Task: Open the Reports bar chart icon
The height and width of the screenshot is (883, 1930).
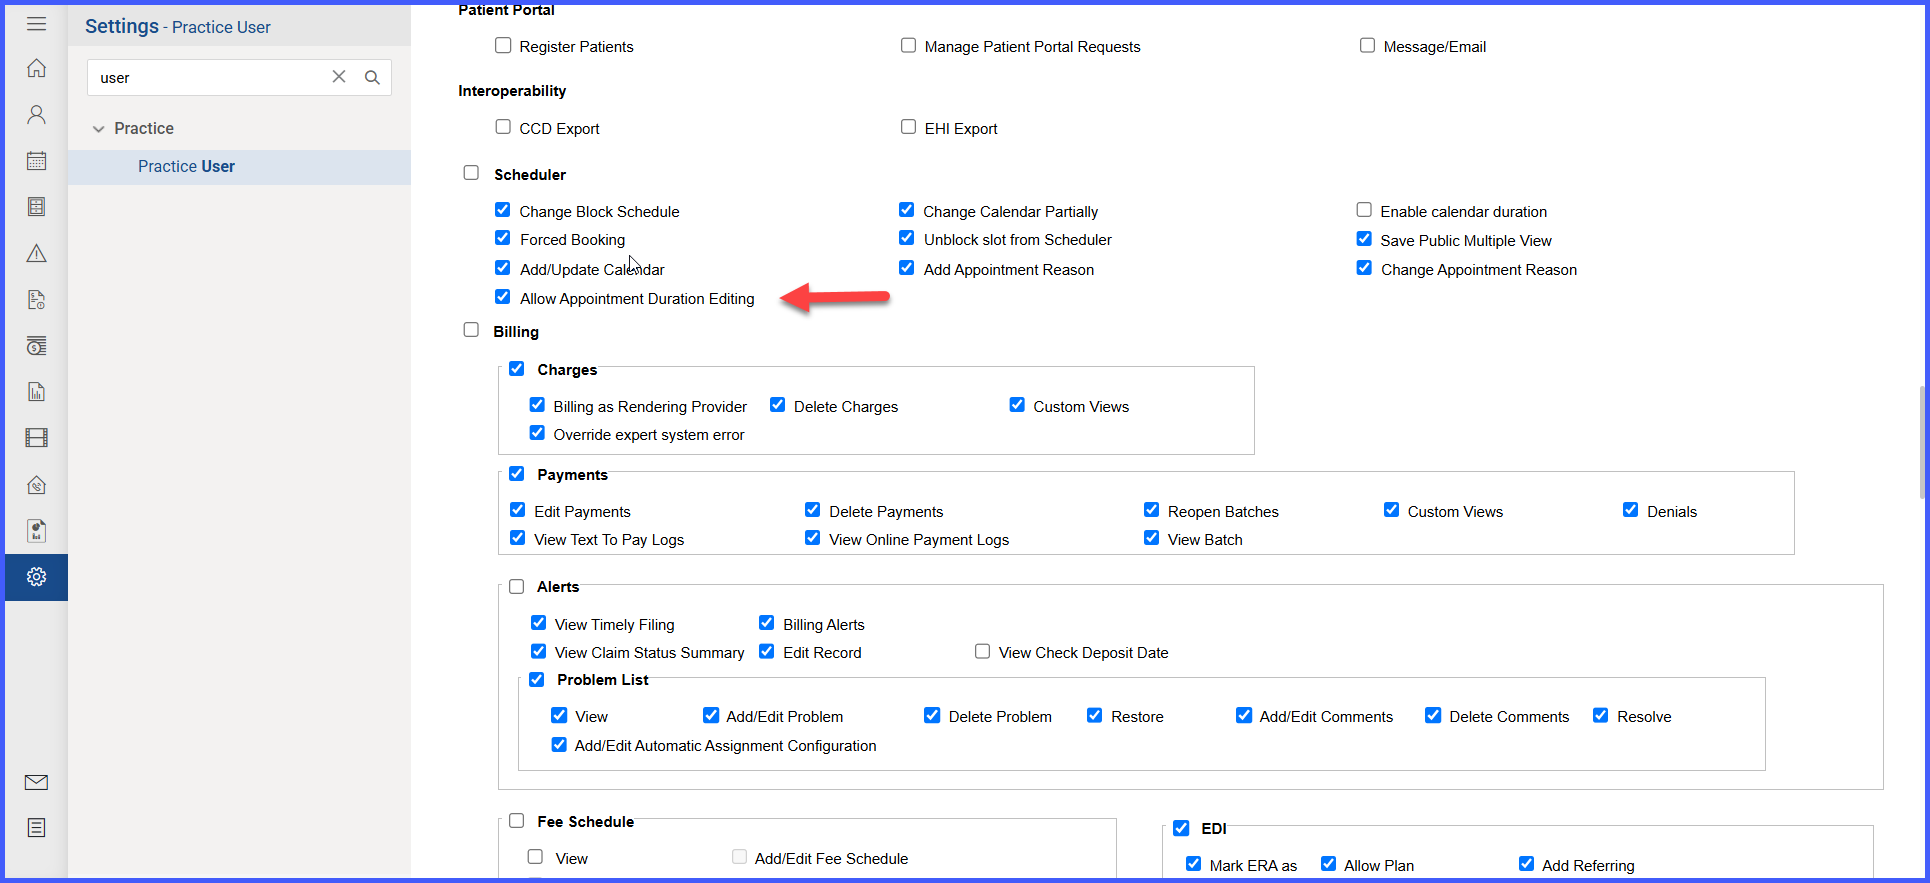Action: coord(36,391)
